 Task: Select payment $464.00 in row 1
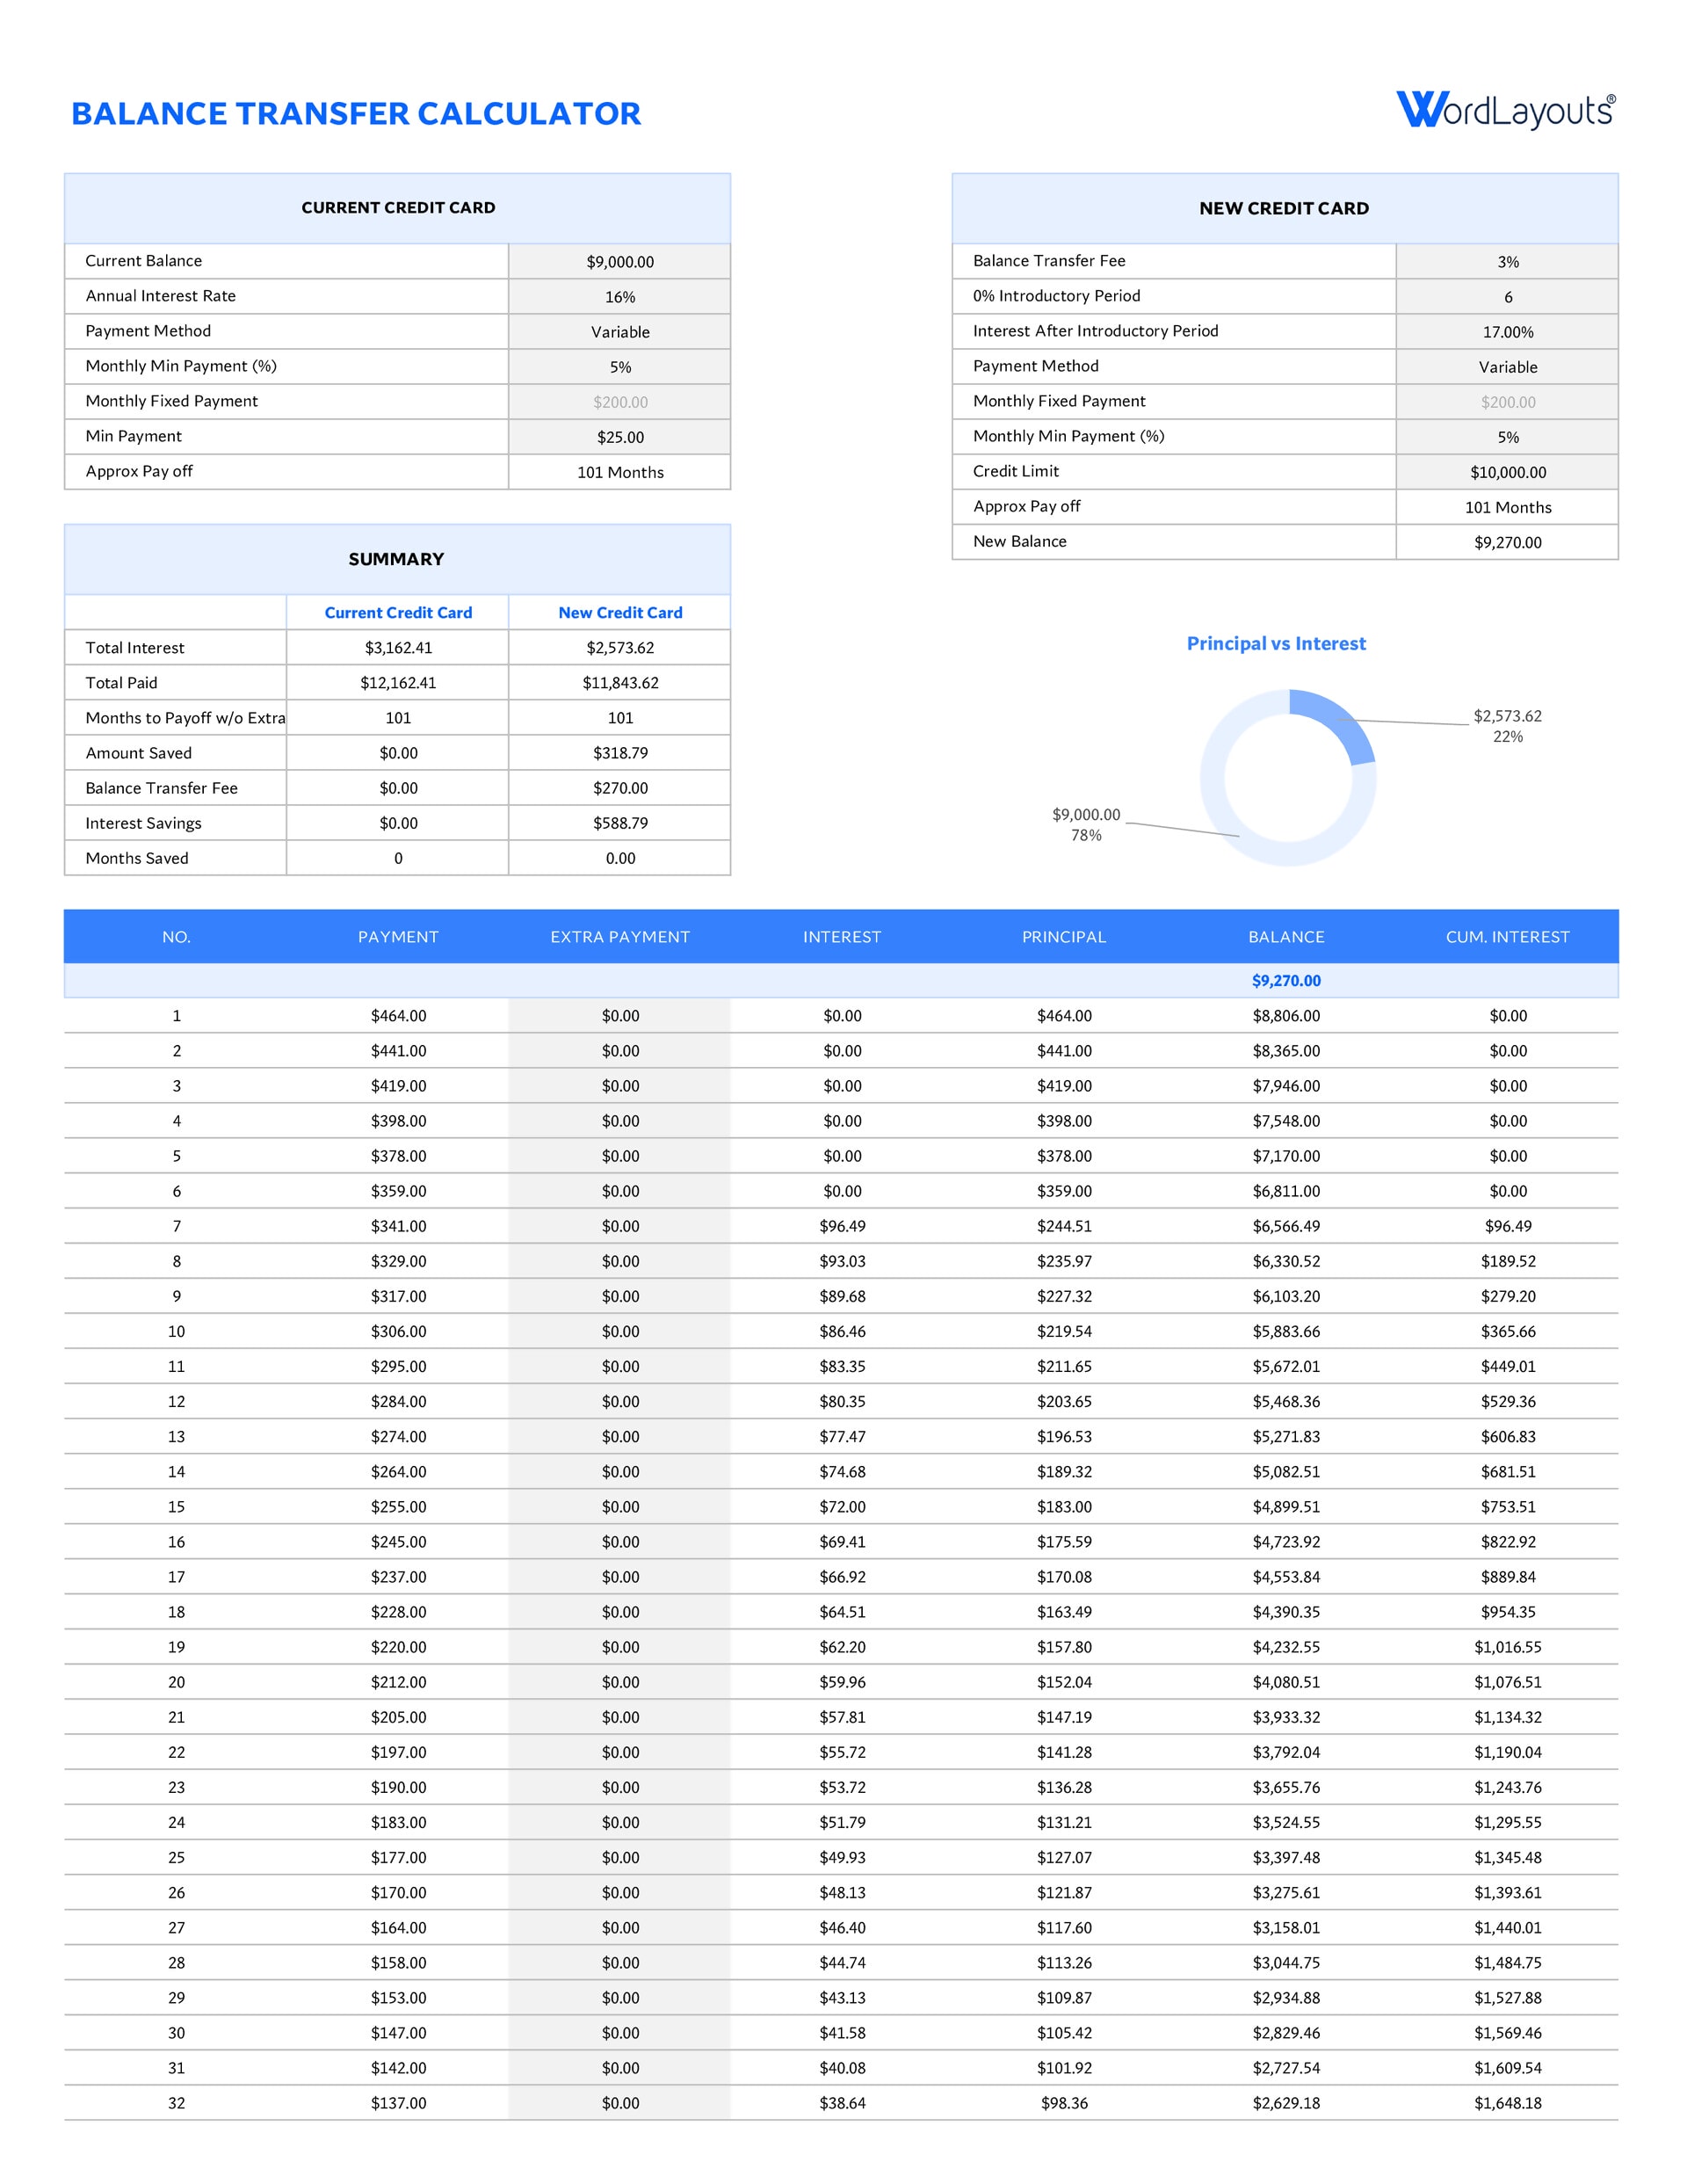point(398,1016)
